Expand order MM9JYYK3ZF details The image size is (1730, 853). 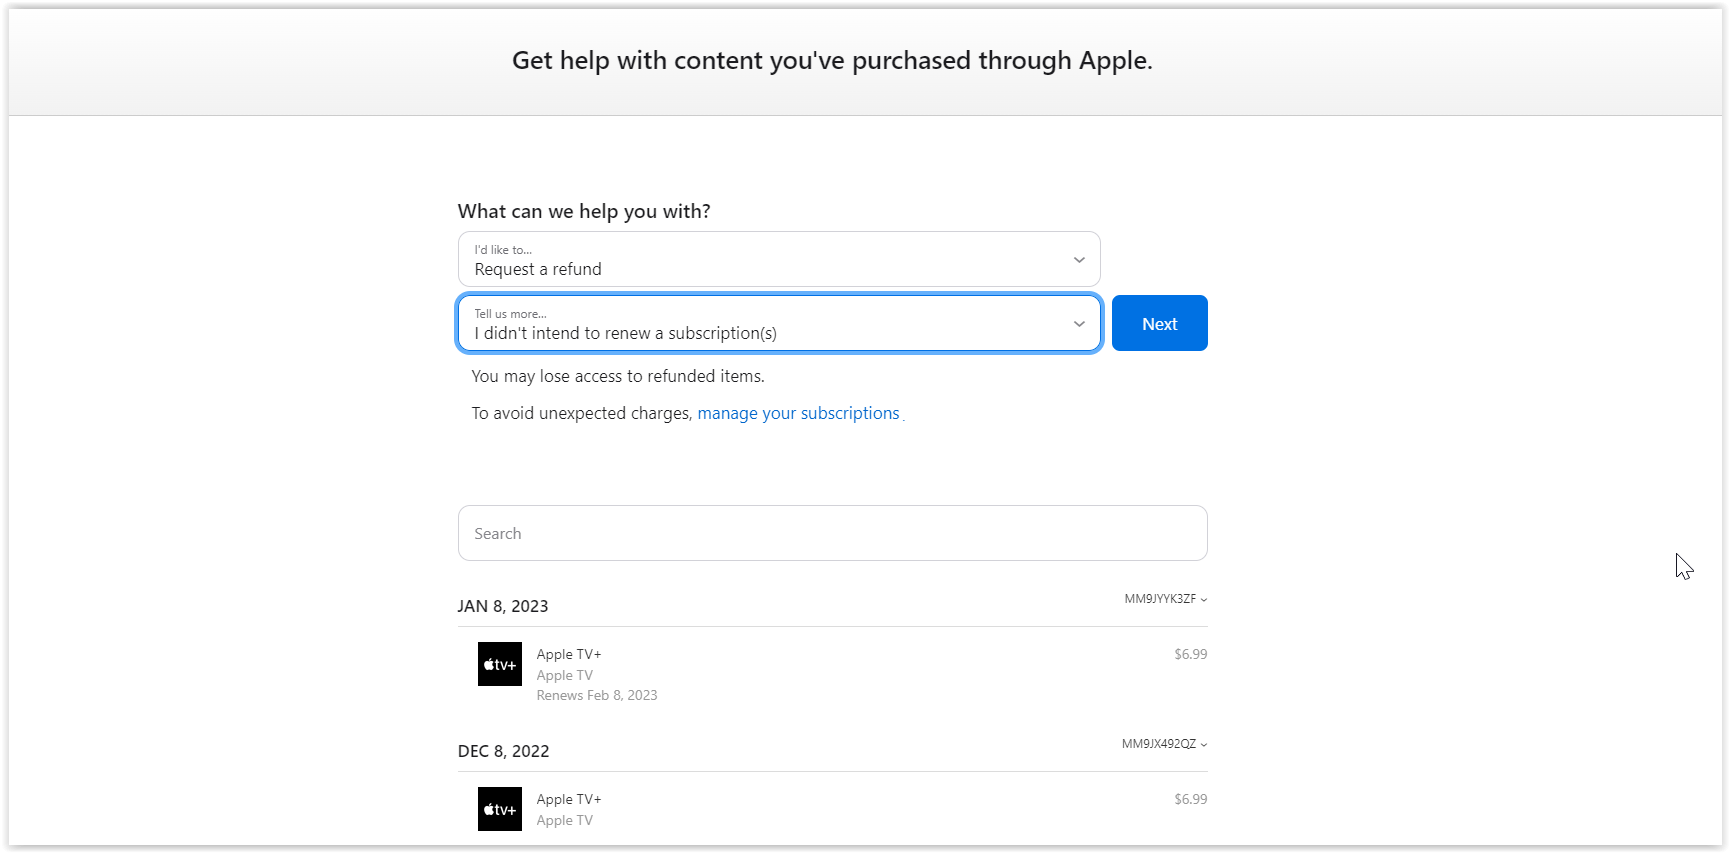[1162, 599]
